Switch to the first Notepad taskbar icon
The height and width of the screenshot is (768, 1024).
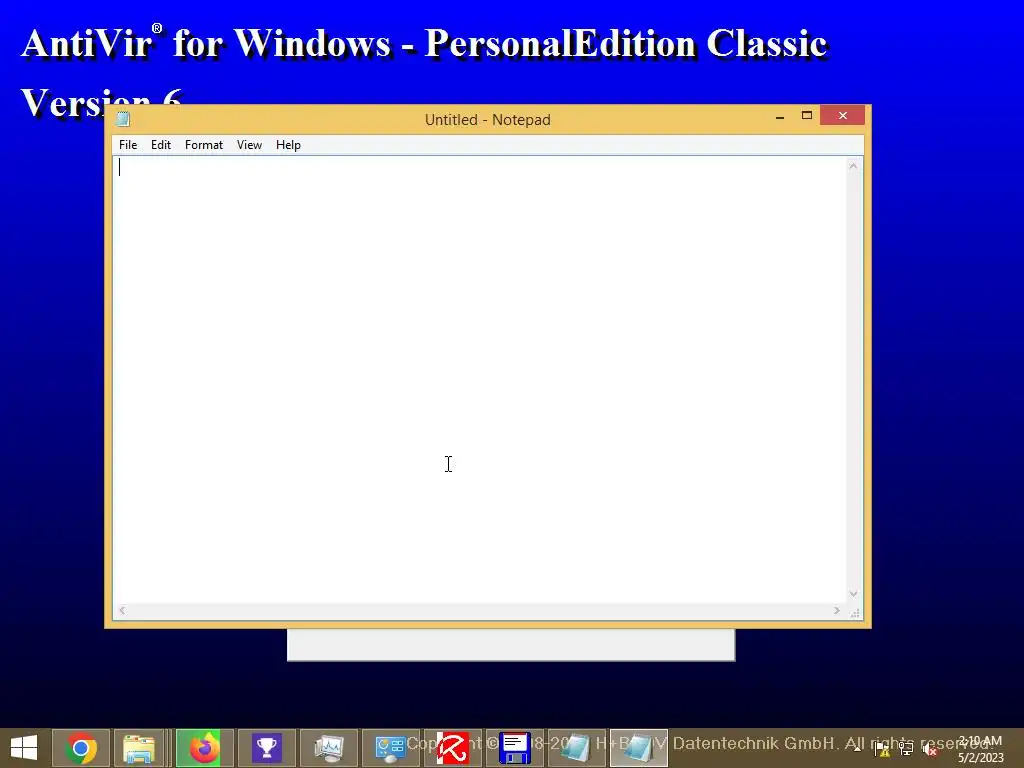tap(577, 748)
